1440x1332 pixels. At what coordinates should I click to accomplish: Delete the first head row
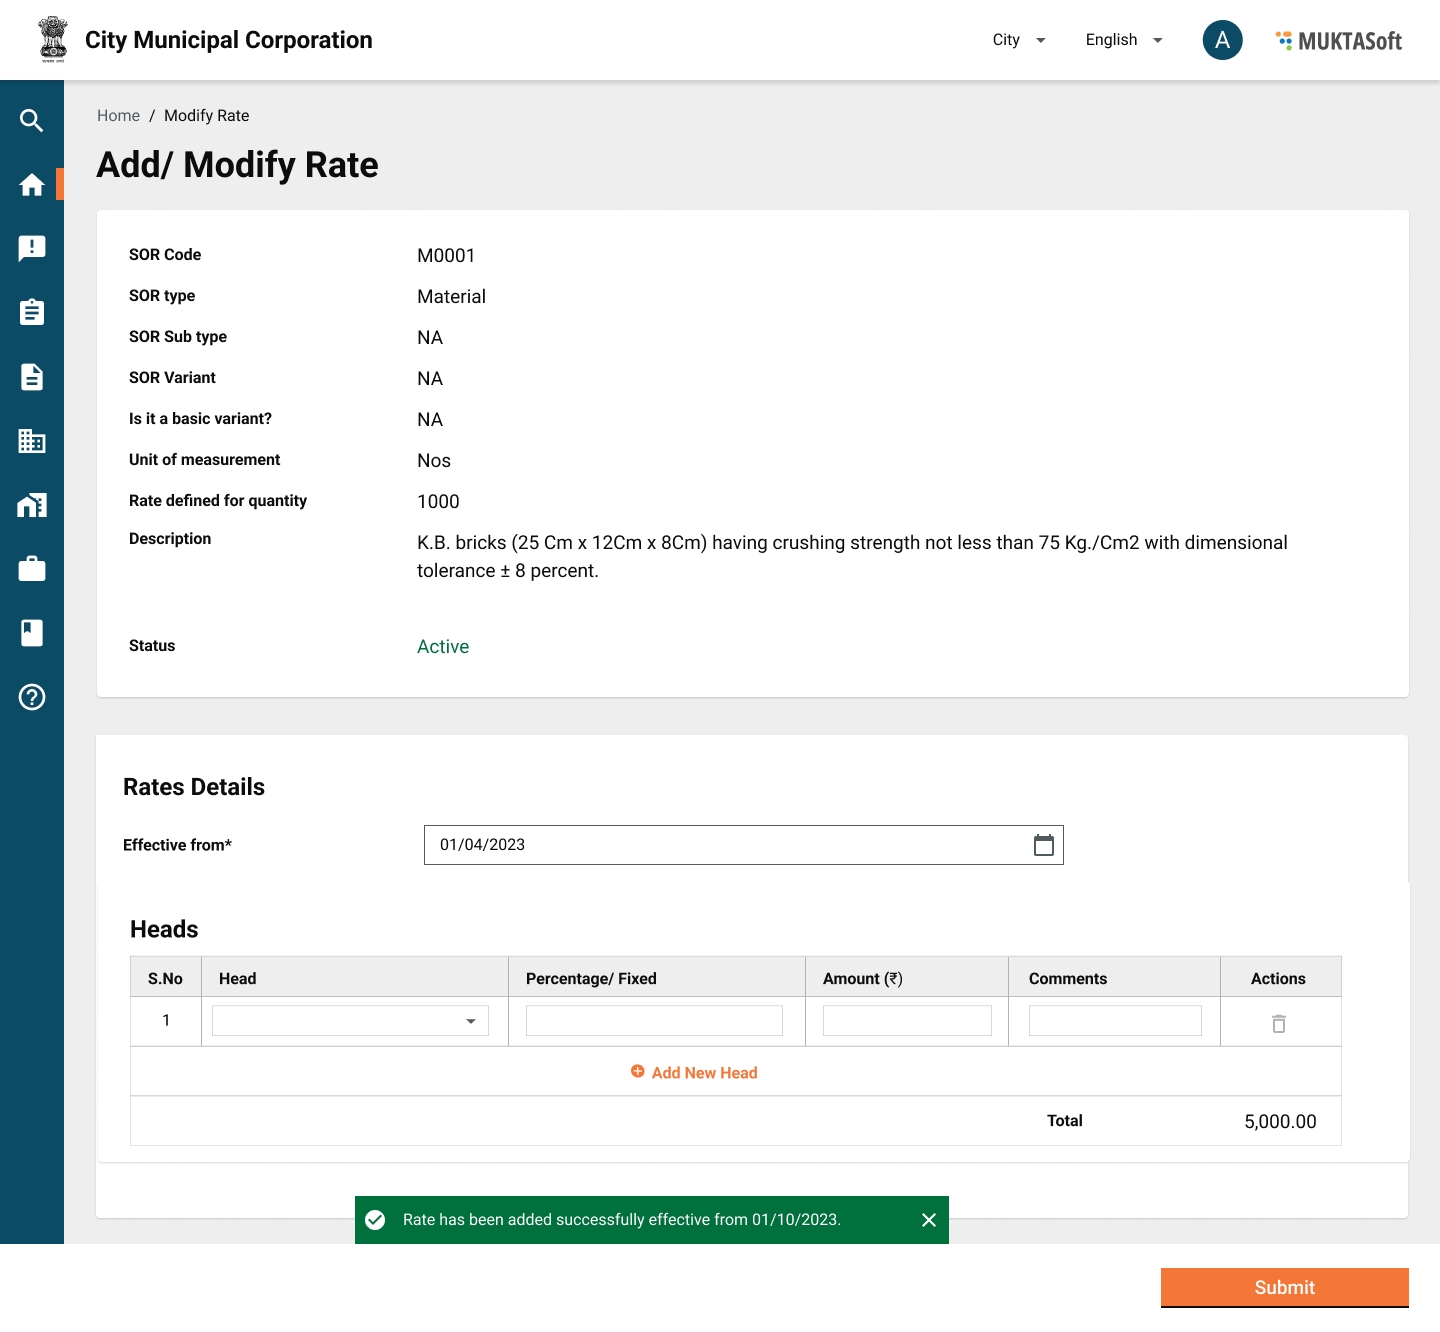point(1278,1023)
